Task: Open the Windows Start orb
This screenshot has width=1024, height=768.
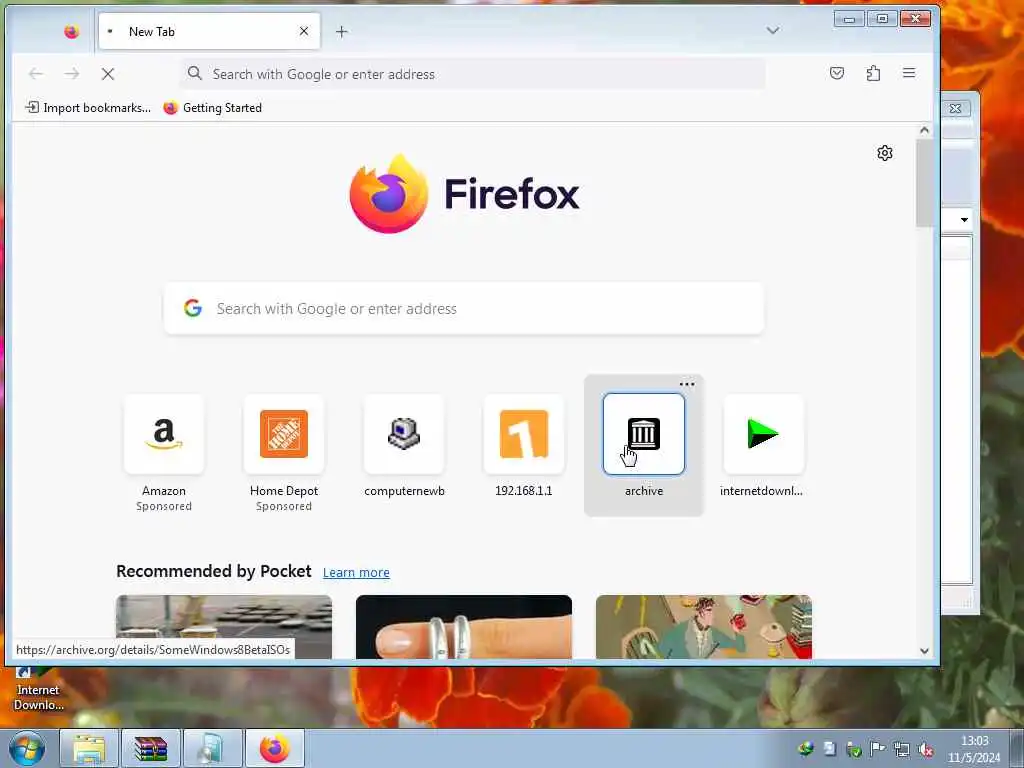Action: point(27,748)
